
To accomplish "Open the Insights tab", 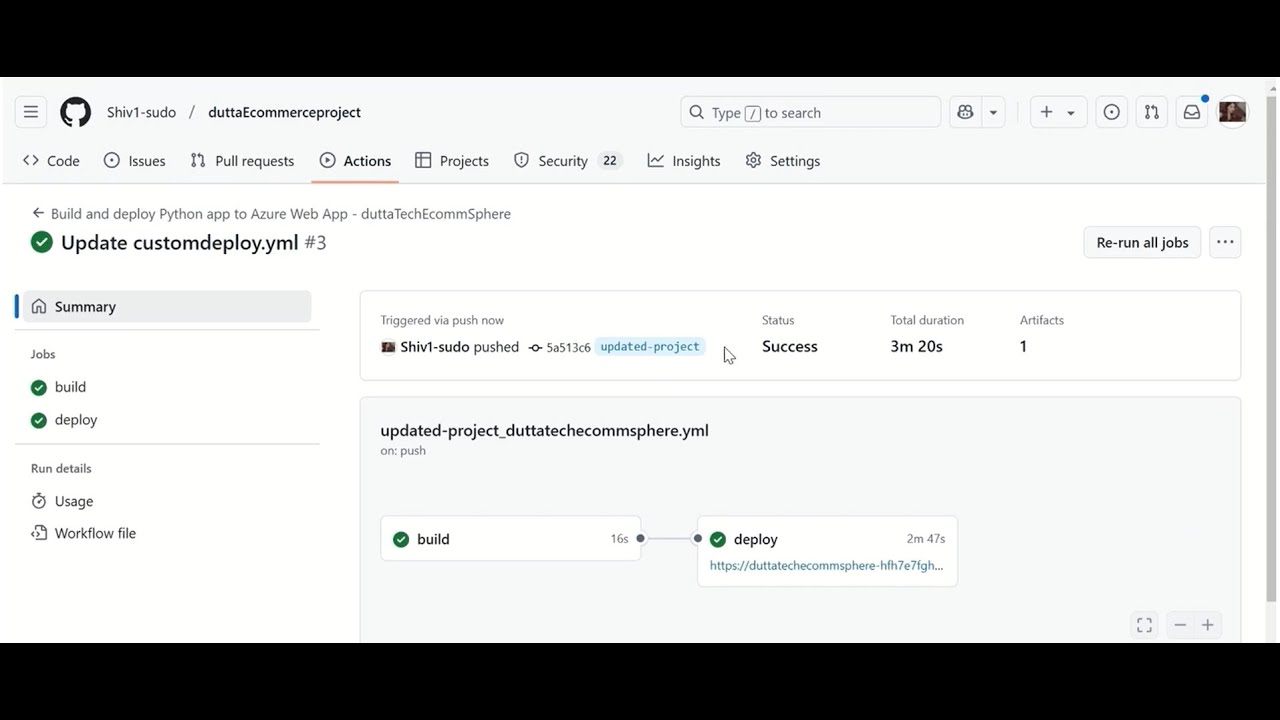I will [x=684, y=160].
